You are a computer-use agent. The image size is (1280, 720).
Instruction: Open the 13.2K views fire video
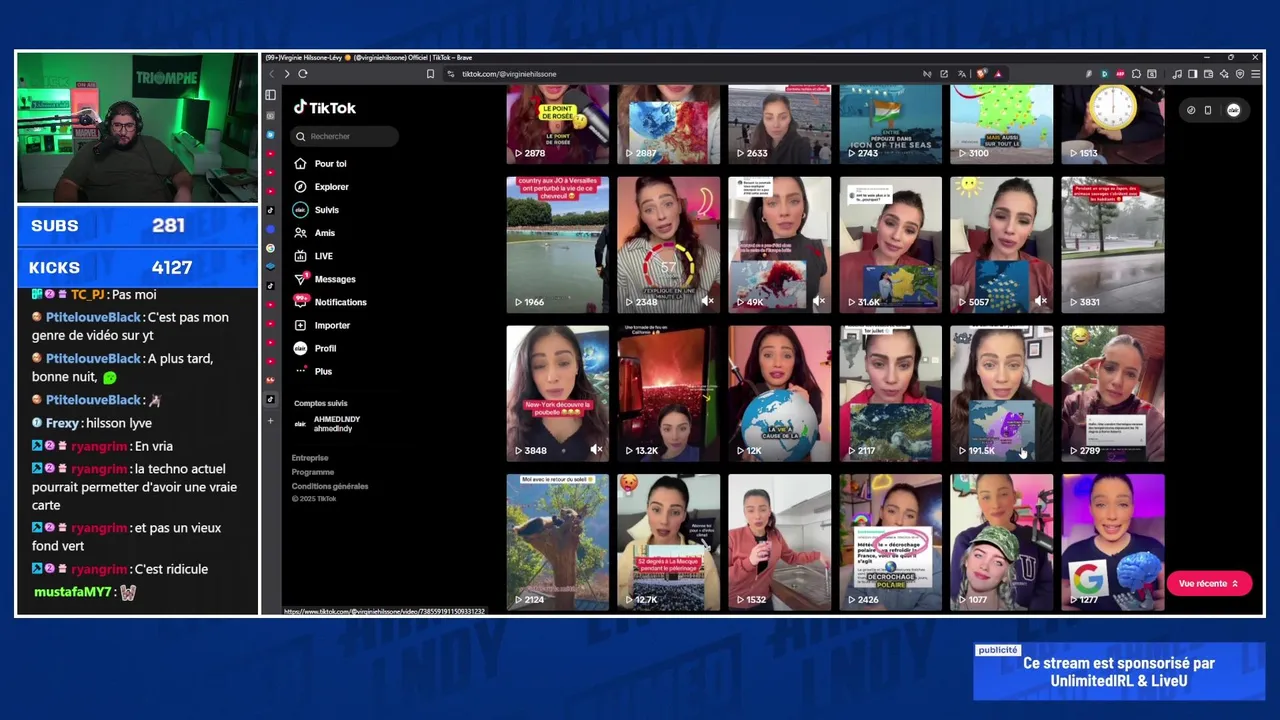click(x=668, y=393)
